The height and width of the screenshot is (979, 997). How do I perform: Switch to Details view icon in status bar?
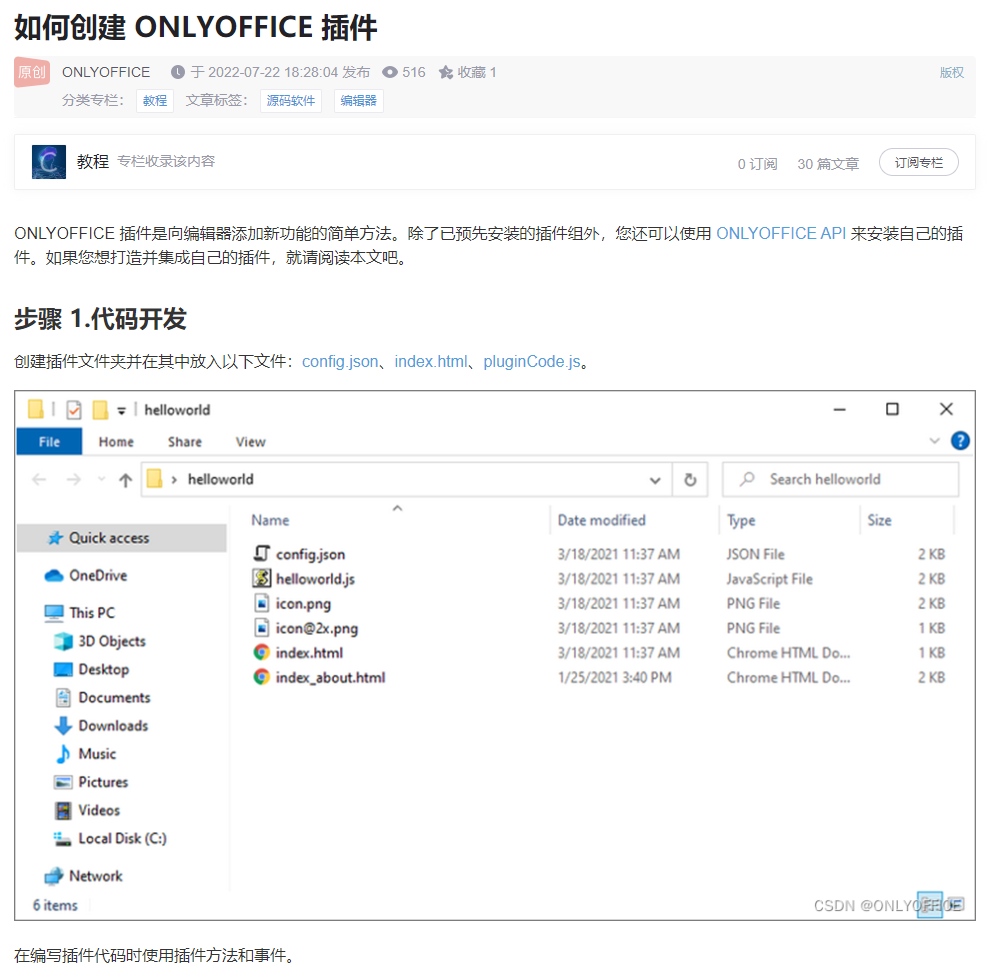[x=930, y=905]
